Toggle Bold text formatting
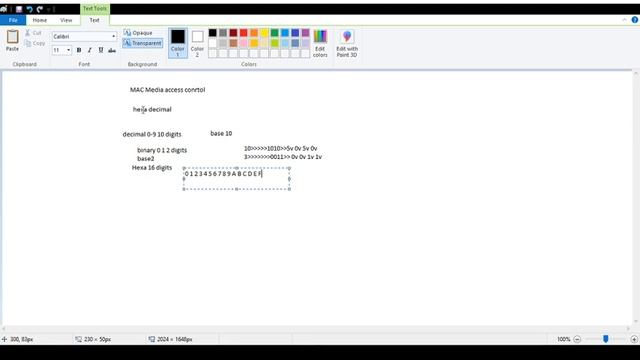The image size is (640, 360). 79,50
